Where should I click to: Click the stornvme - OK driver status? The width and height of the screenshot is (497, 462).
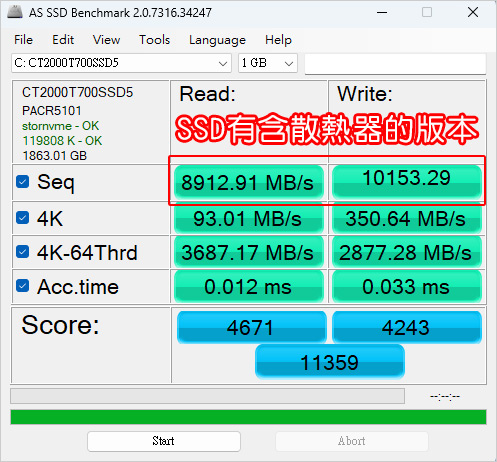coord(60,126)
